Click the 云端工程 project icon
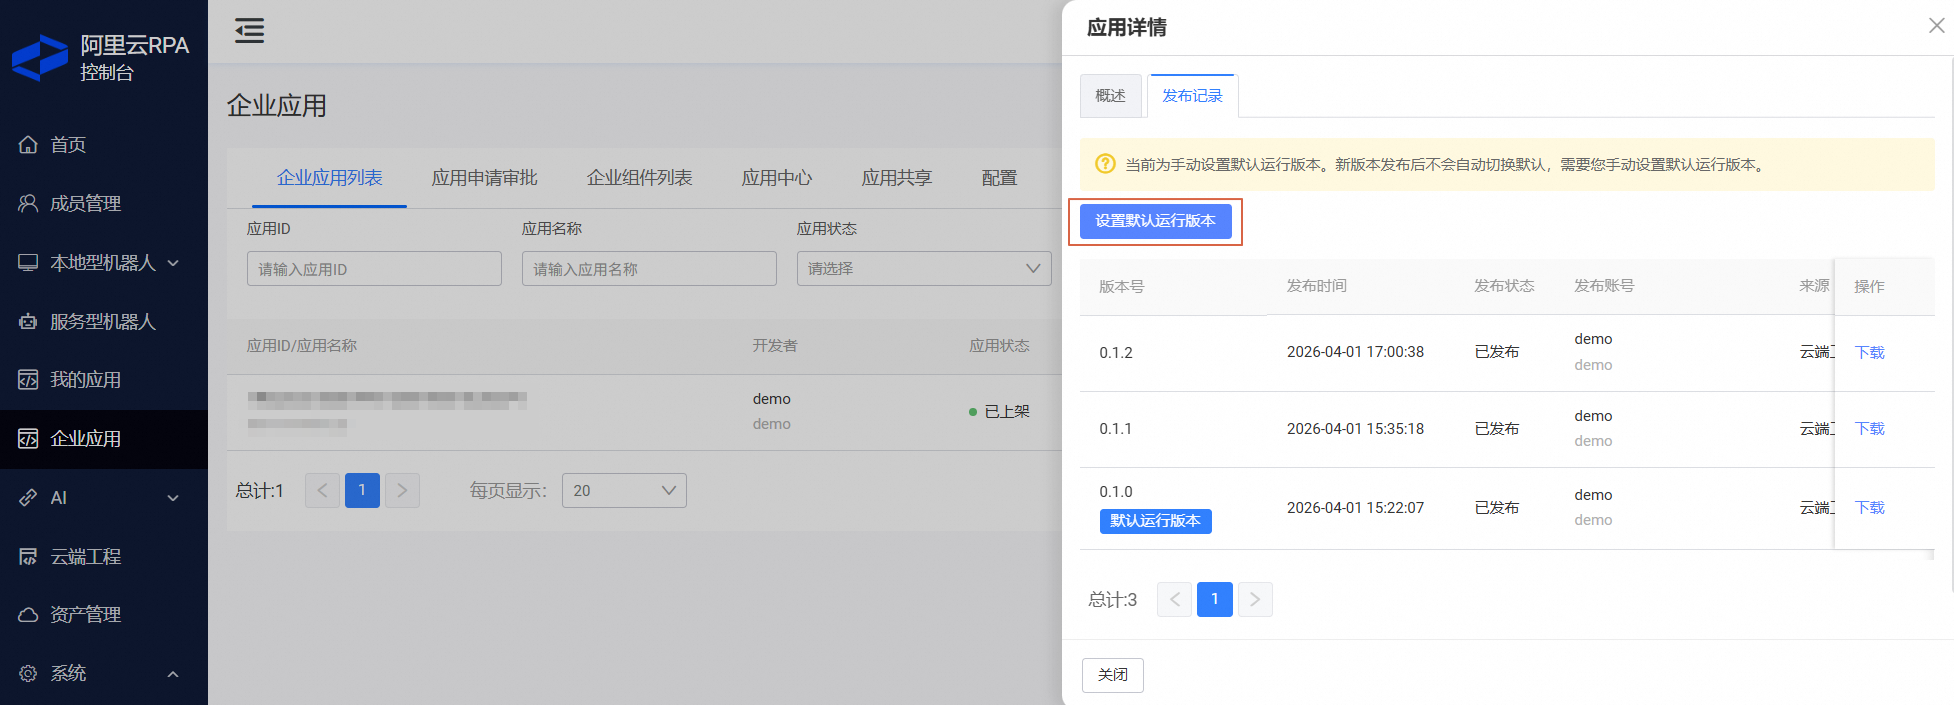Viewport: 1954px width, 705px height. pyautogui.click(x=28, y=557)
